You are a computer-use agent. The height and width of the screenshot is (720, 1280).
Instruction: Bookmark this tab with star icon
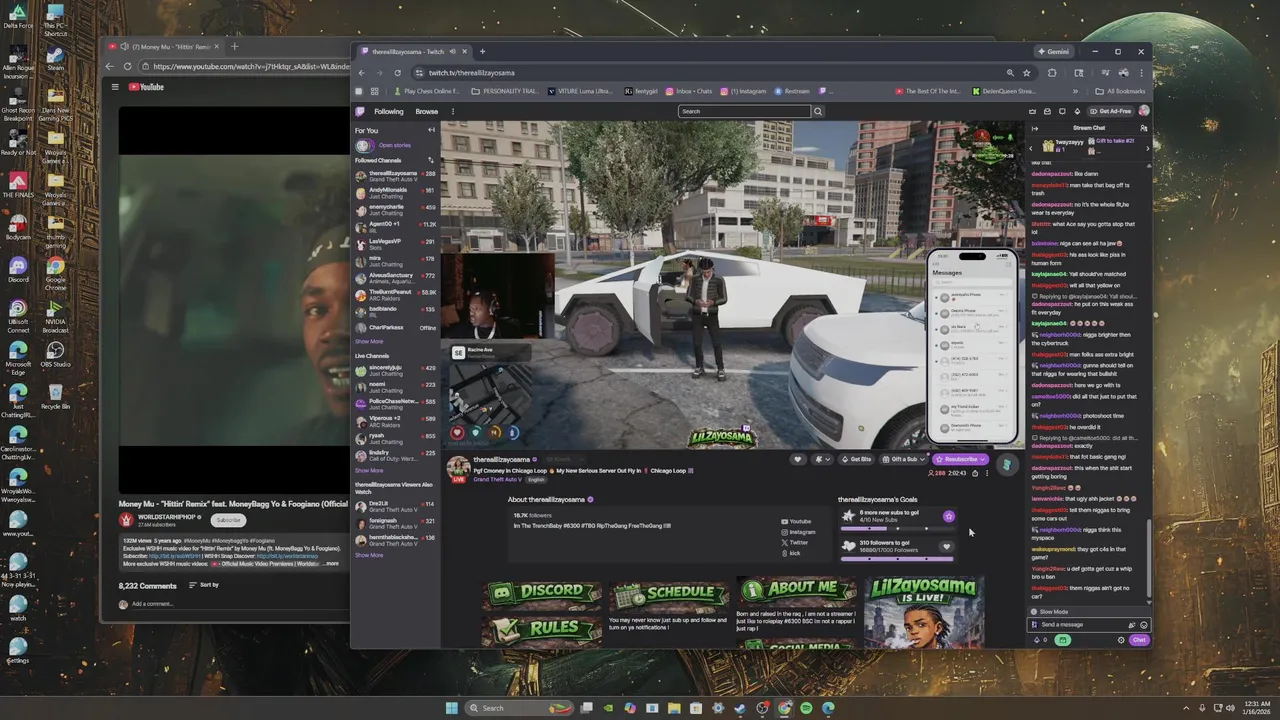click(x=1026, y=73)
